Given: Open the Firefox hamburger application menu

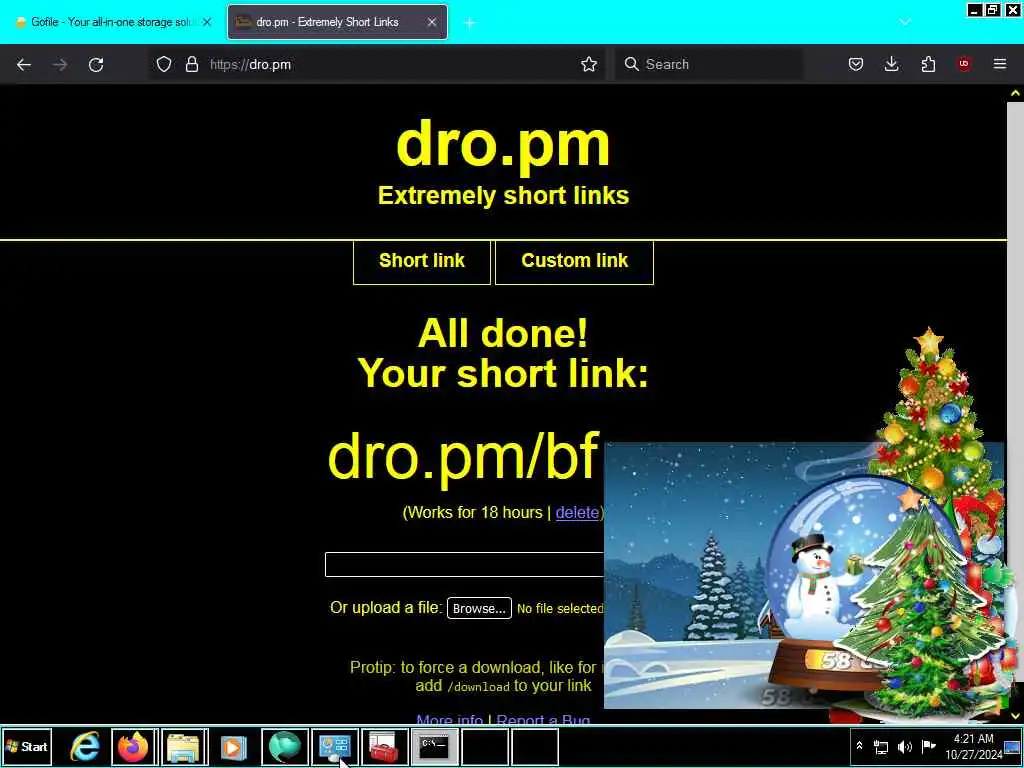Looking at the screenshot, I should 1000,64.
